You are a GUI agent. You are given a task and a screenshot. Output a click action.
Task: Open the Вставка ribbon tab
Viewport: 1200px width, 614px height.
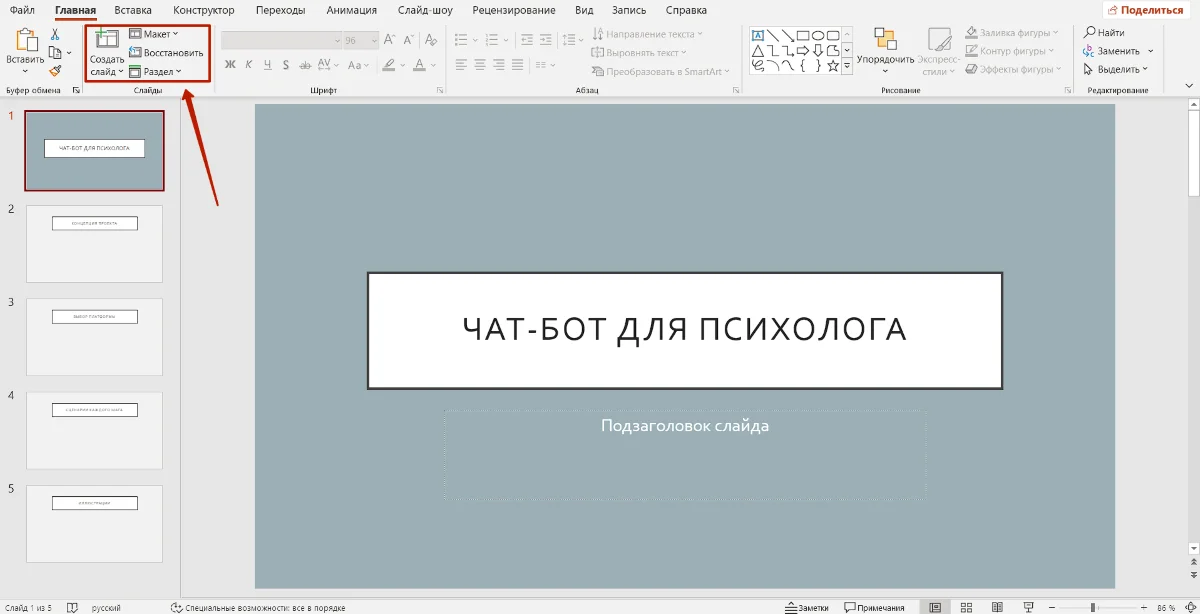point(133,10)
